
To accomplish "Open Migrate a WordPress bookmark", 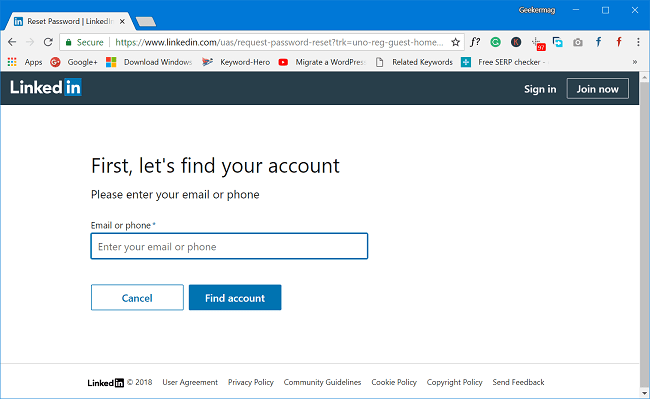I will pos(322,62).
